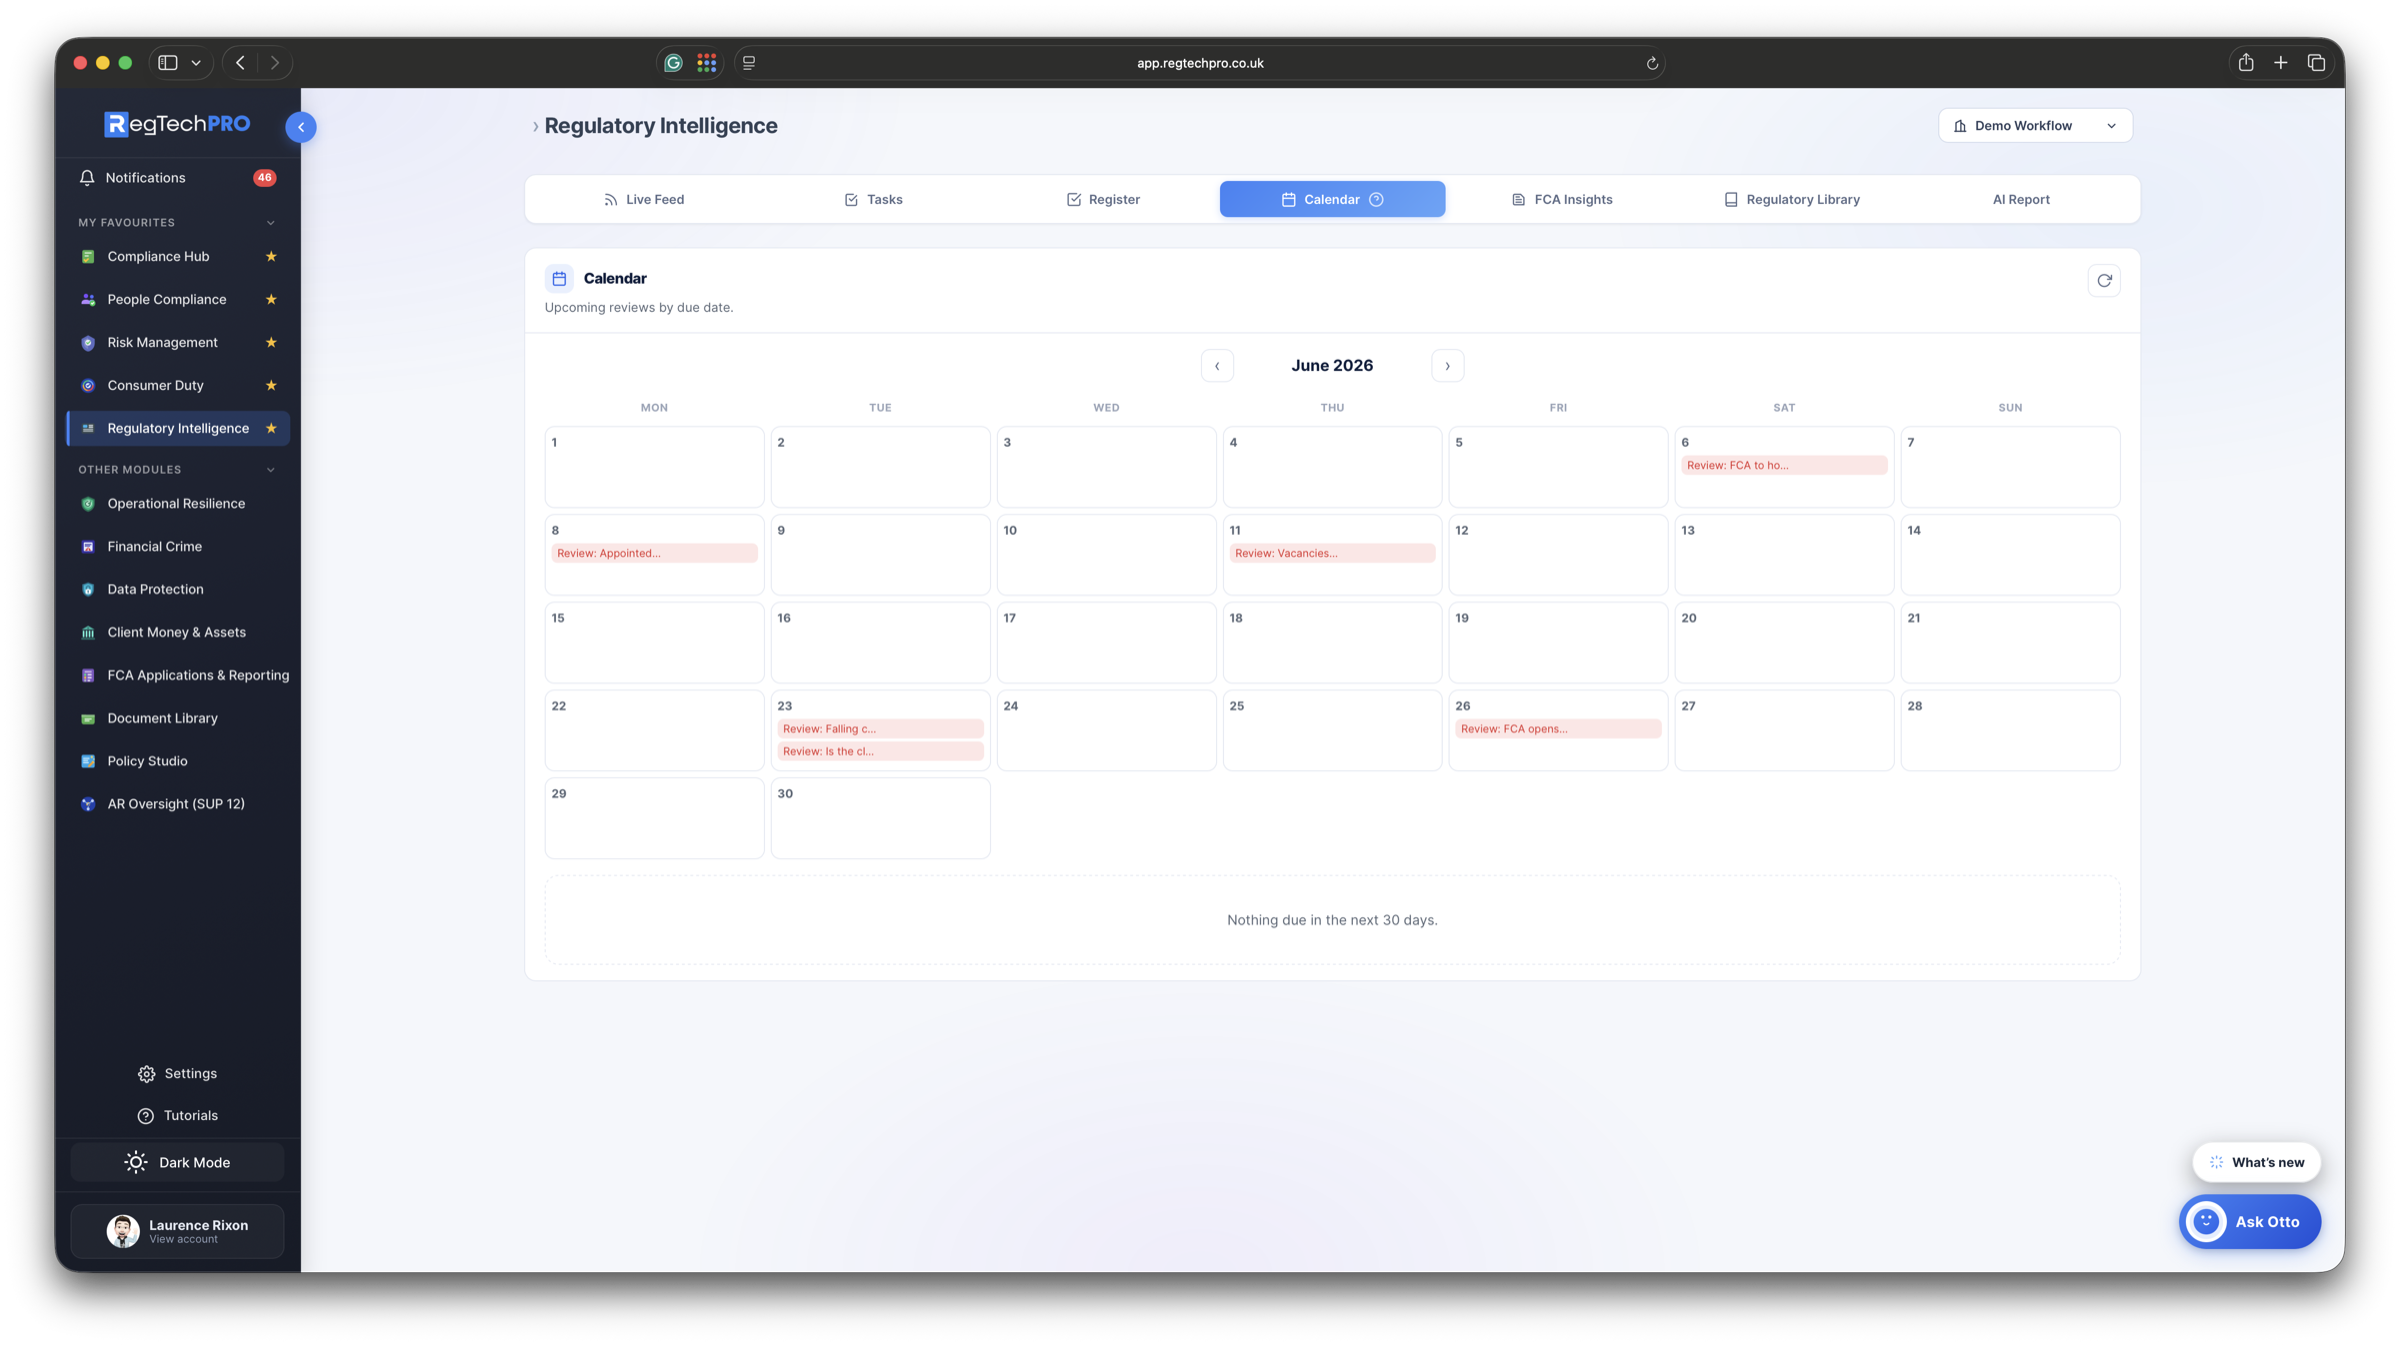Open the Notifications bell in sidebar
Image resolution: width=2400 pixels, height=1345 pixels.
87,178
